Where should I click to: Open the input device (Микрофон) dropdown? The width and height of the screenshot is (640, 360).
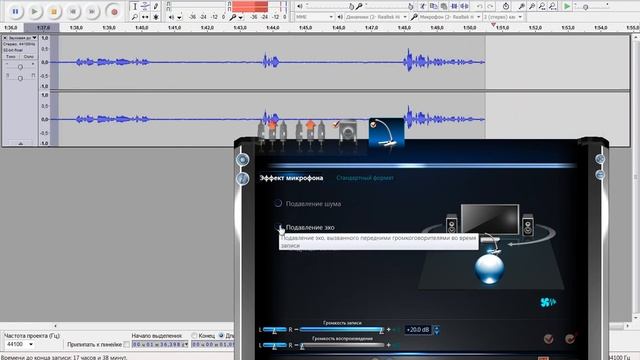click(450, 17)
